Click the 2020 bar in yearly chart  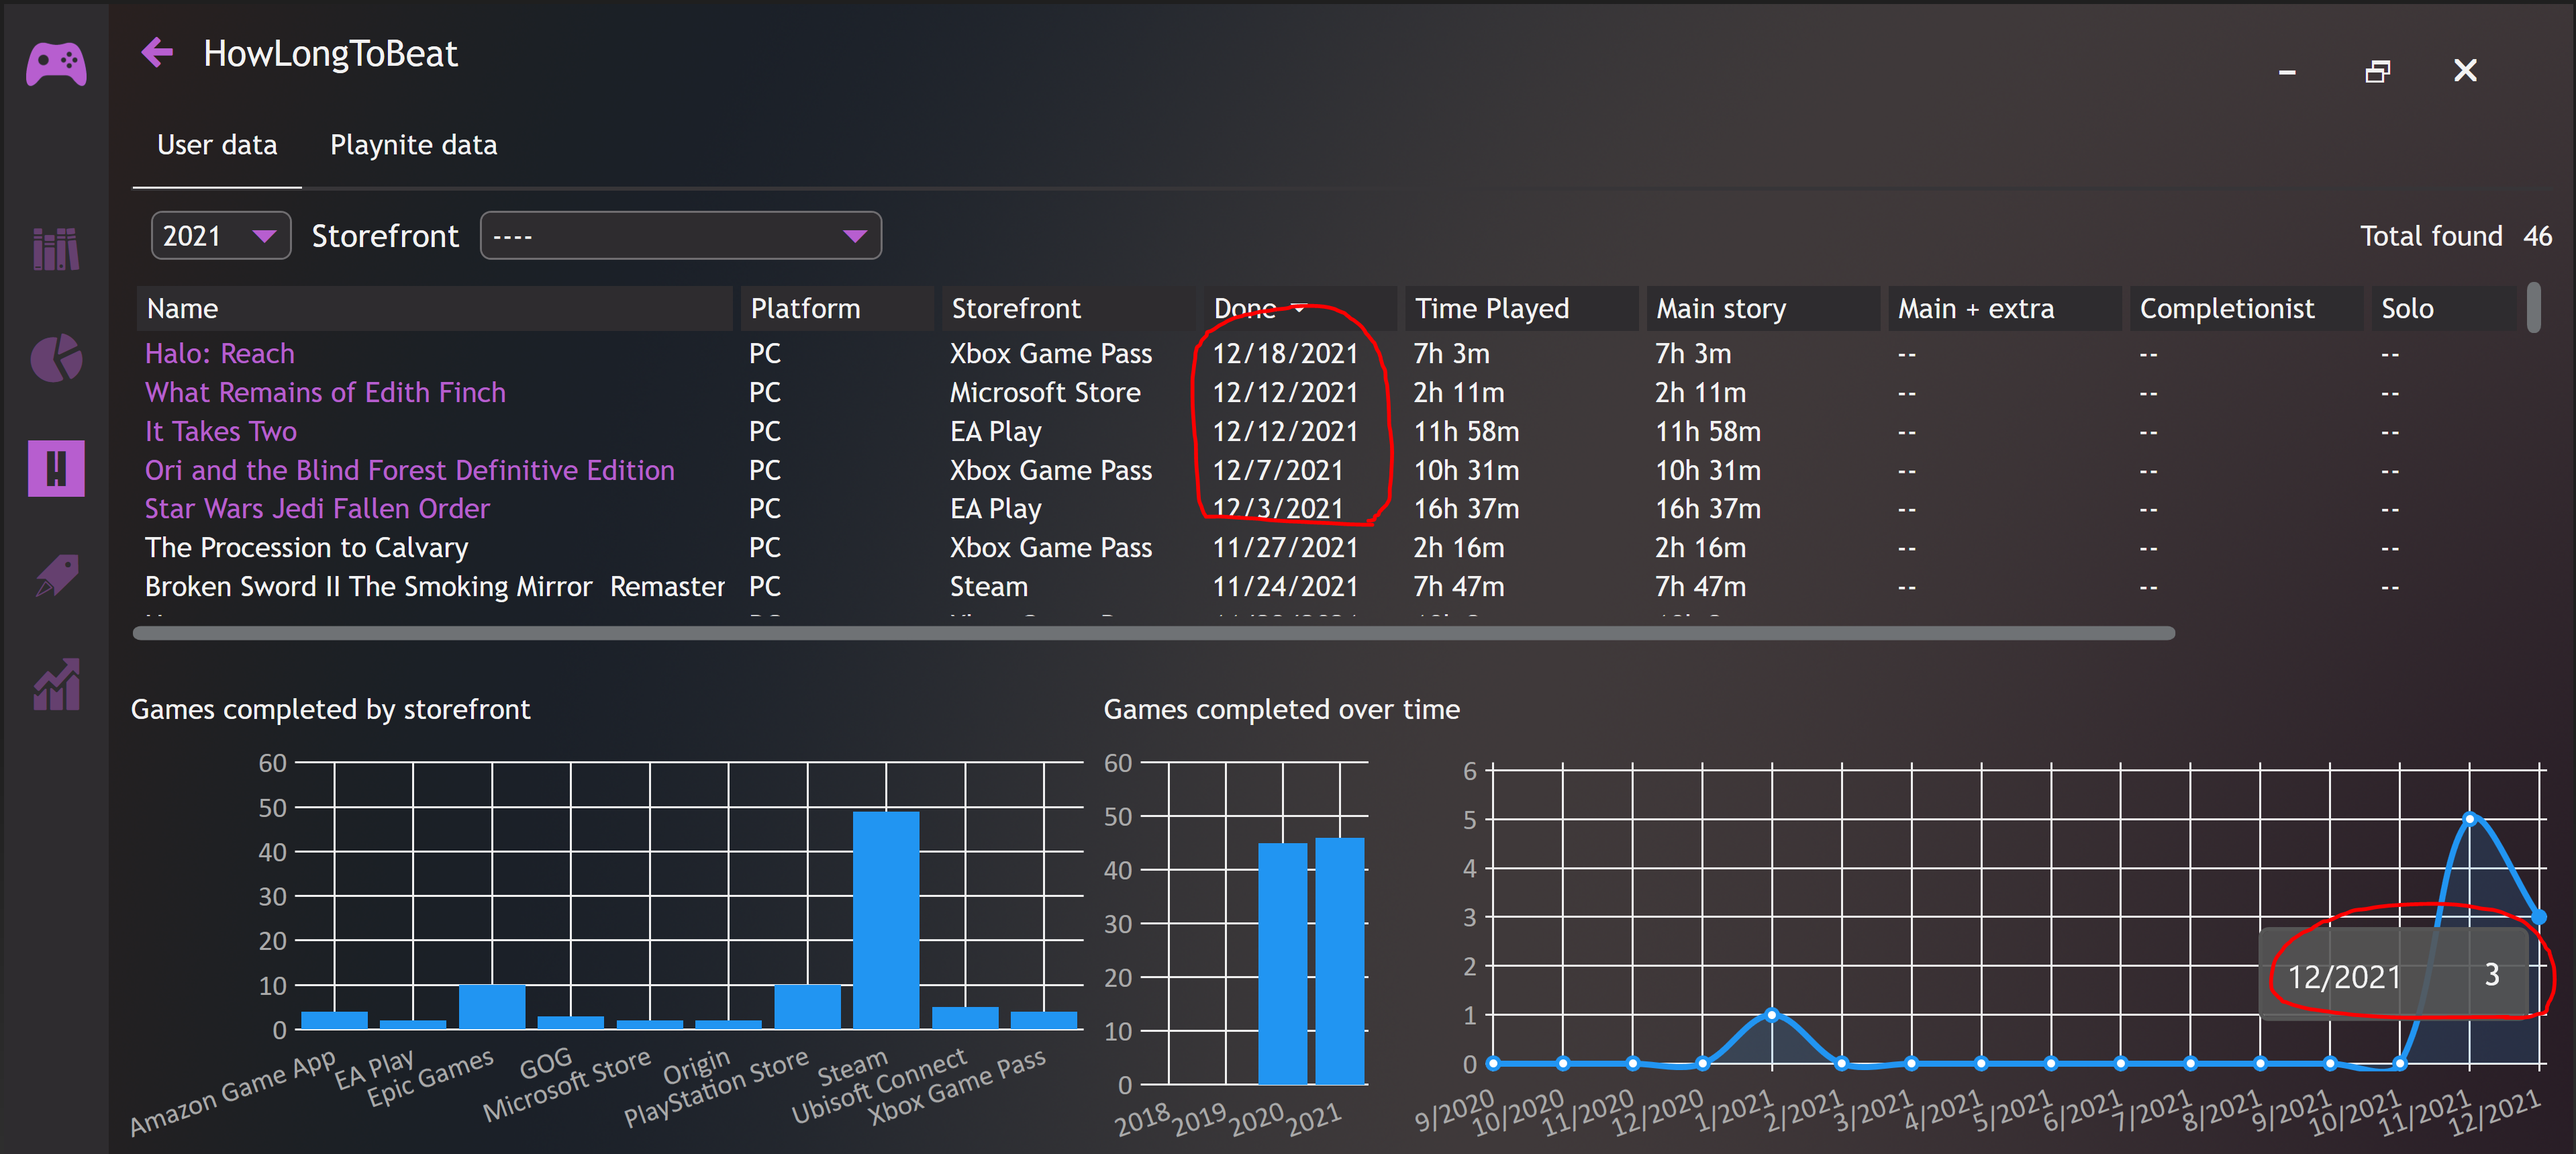tap(1282, 964)
